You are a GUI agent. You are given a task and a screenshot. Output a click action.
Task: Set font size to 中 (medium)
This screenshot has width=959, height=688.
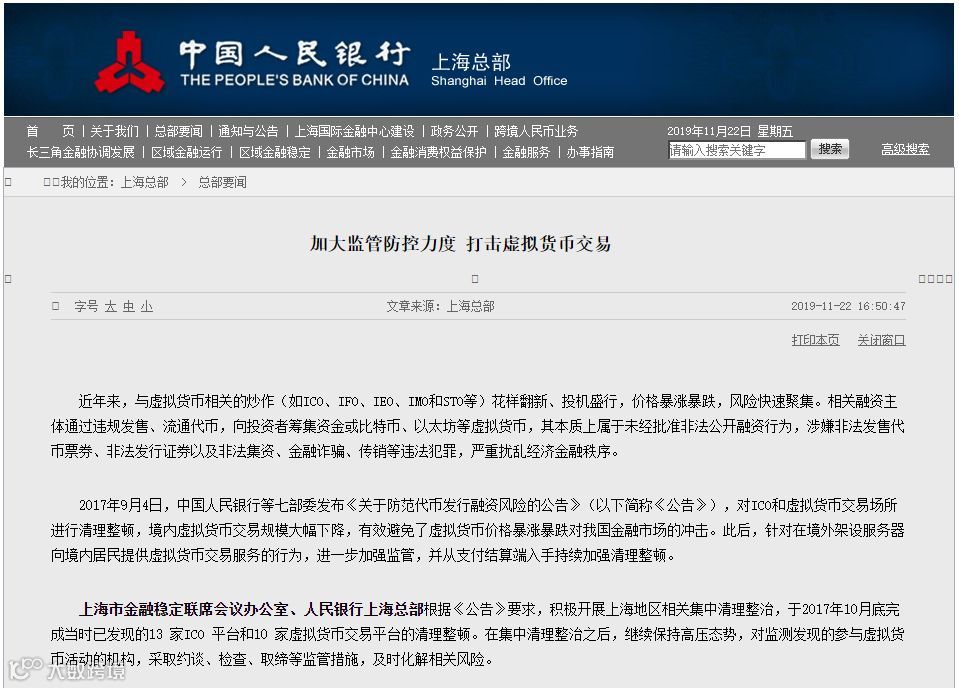128,306
